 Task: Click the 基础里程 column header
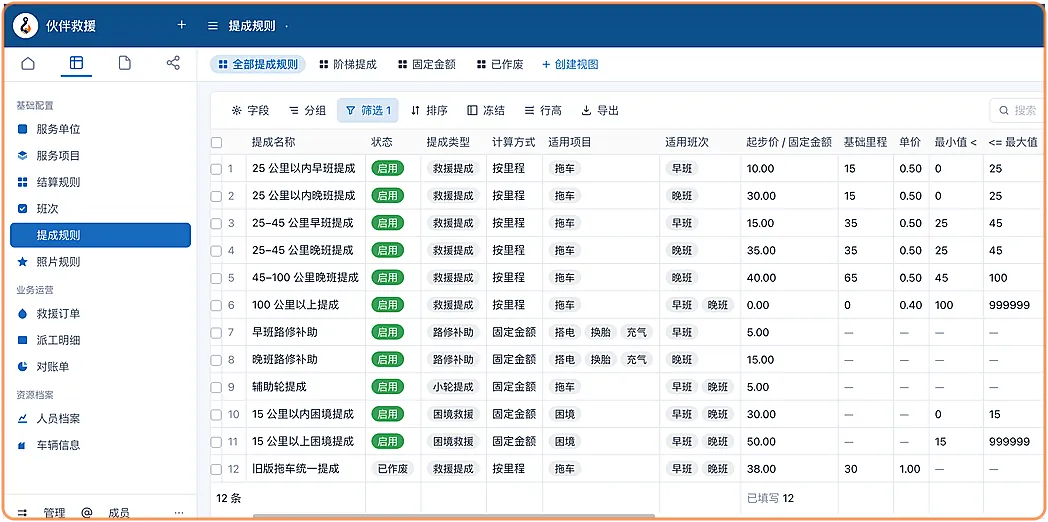865,142
